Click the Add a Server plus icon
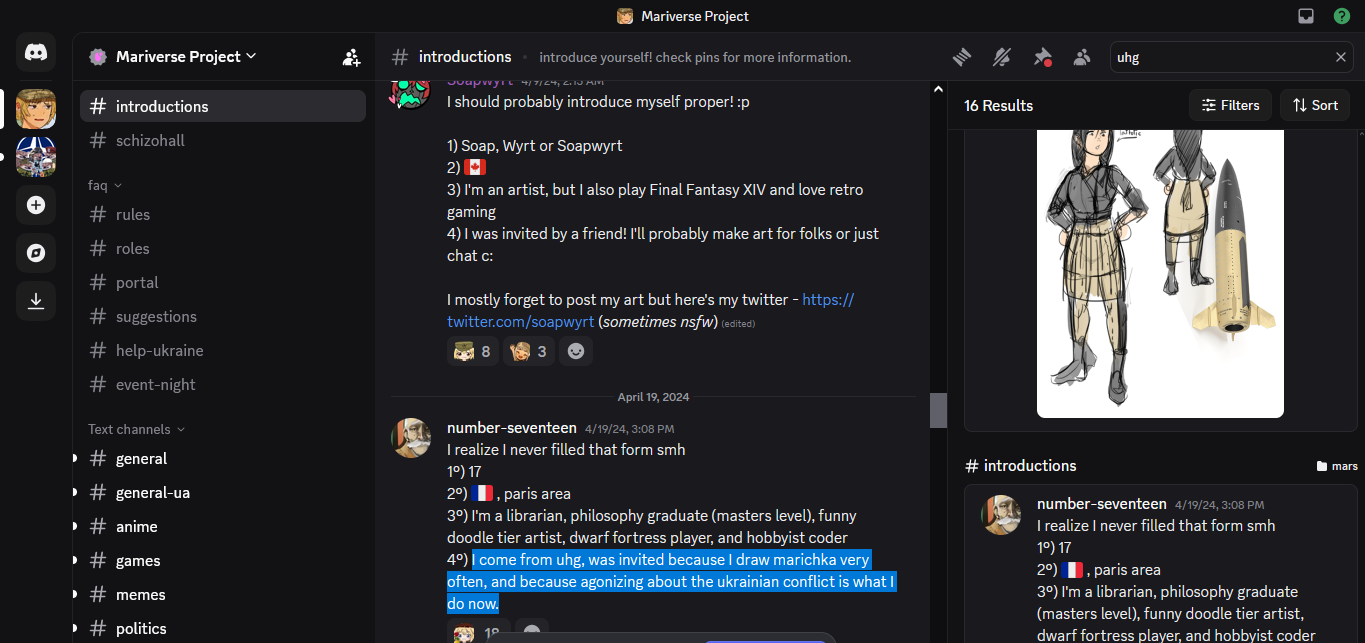Screen dimensions: 1365x643 click(36, 205)
